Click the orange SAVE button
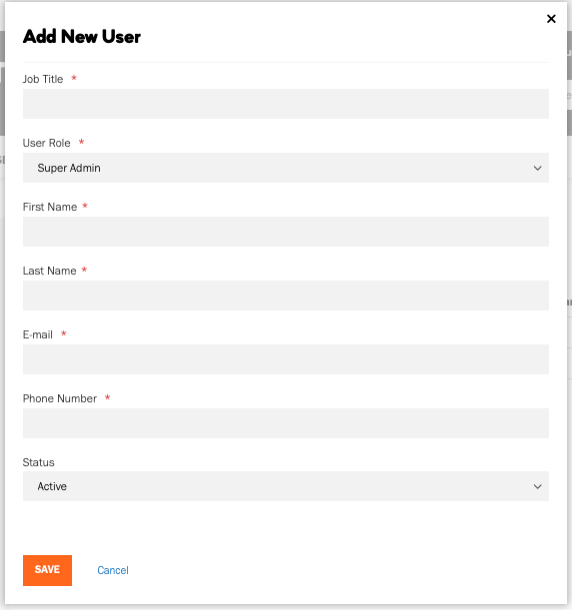Image resolution: width=572 pixels, height=610 pixels. 47,570
